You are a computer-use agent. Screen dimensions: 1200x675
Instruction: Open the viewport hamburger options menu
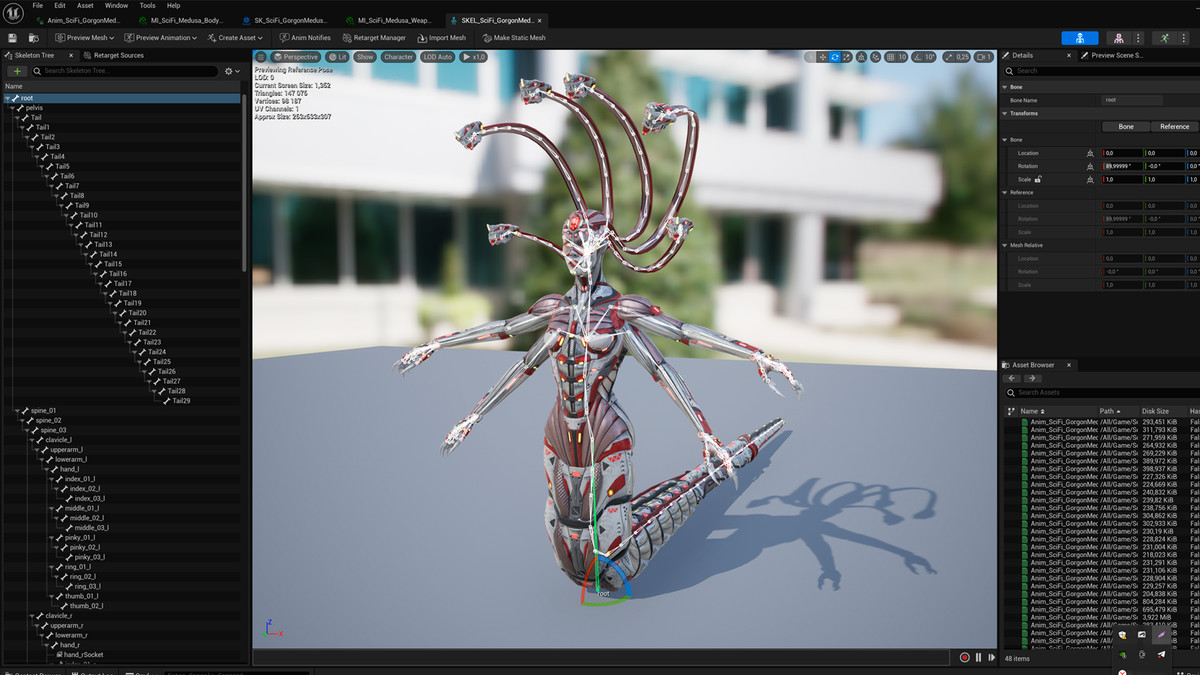261,57
